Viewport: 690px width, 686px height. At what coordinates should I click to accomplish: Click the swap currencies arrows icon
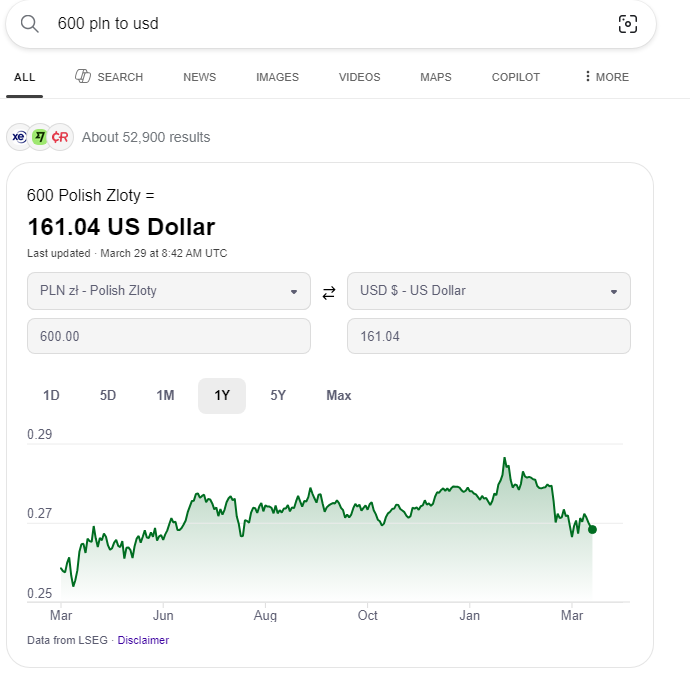(x=329, y=293)
